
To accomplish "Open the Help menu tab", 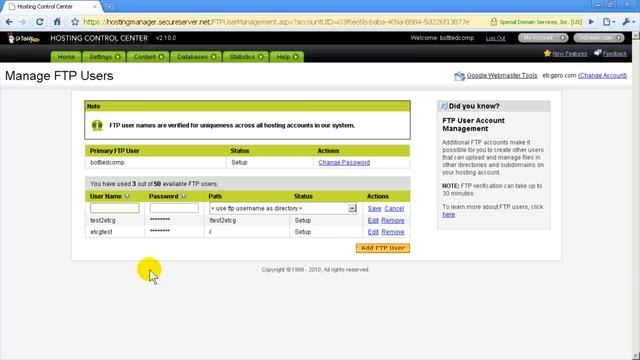I will (287, 57).
